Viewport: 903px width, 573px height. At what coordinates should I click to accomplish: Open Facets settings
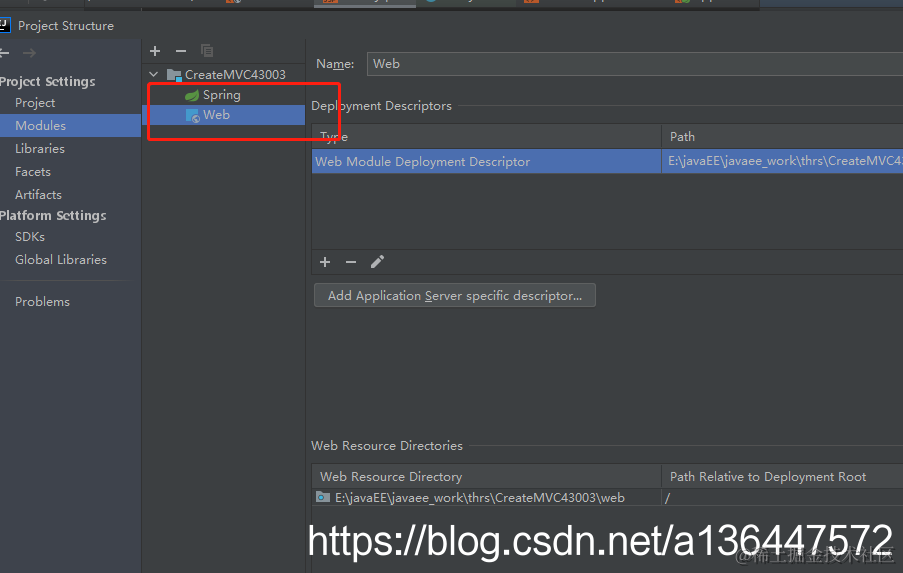[33, 172]
